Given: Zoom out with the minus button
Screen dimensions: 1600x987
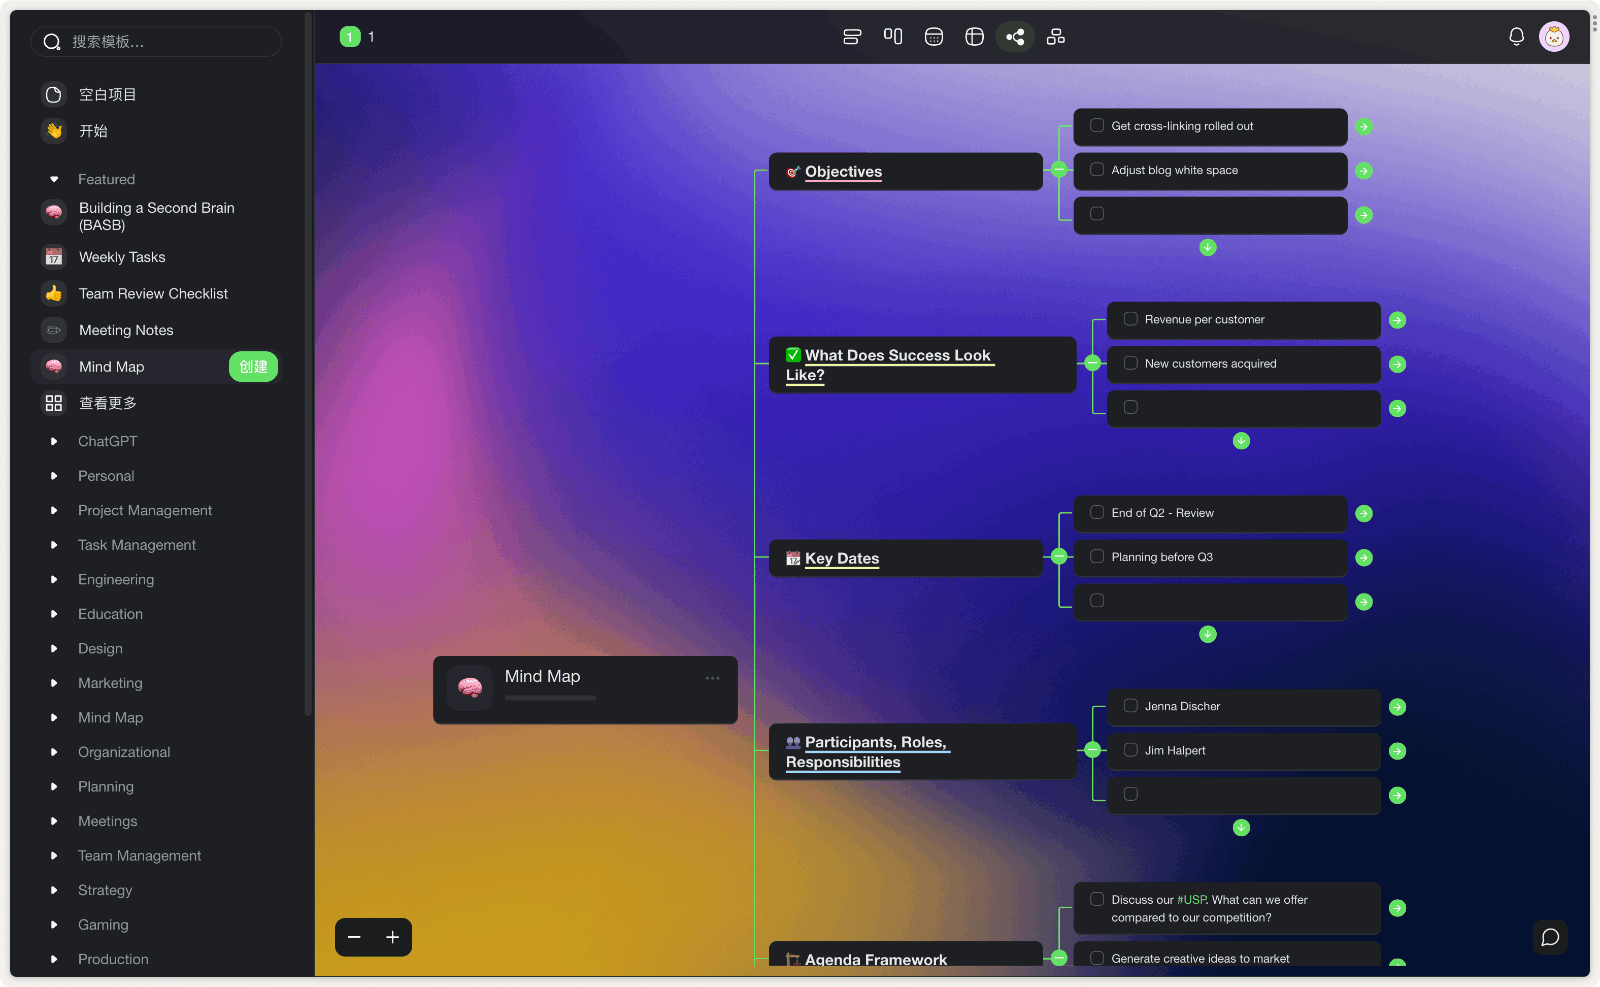Looking at the screenshot, I should [x=354, y=937].
